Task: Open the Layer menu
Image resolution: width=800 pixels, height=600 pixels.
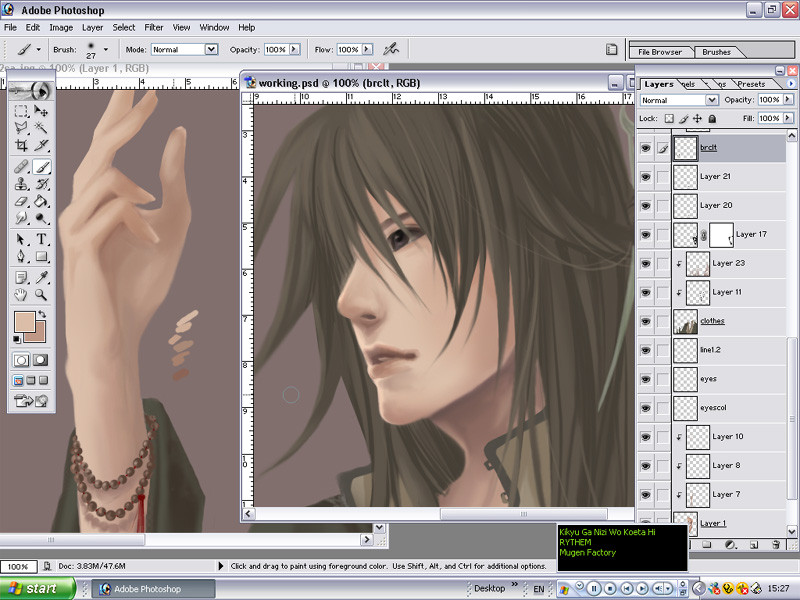Action: pos(92,28)
